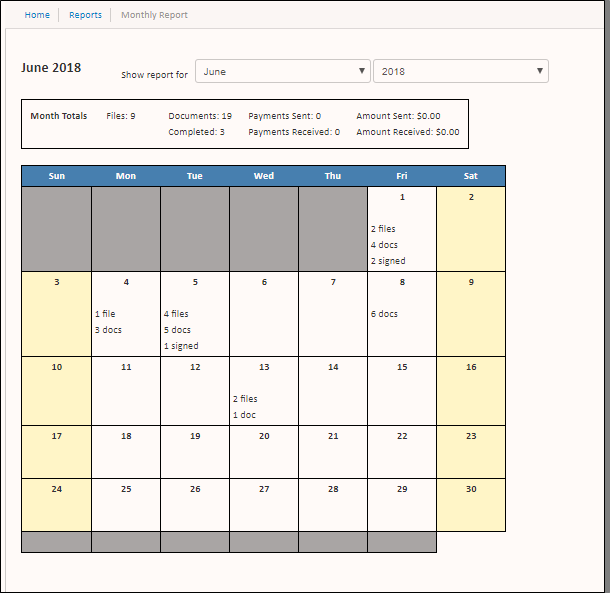
Task: Click Amount Sent: $0.00
Action: pyautogui.click(x=398, y=116)
